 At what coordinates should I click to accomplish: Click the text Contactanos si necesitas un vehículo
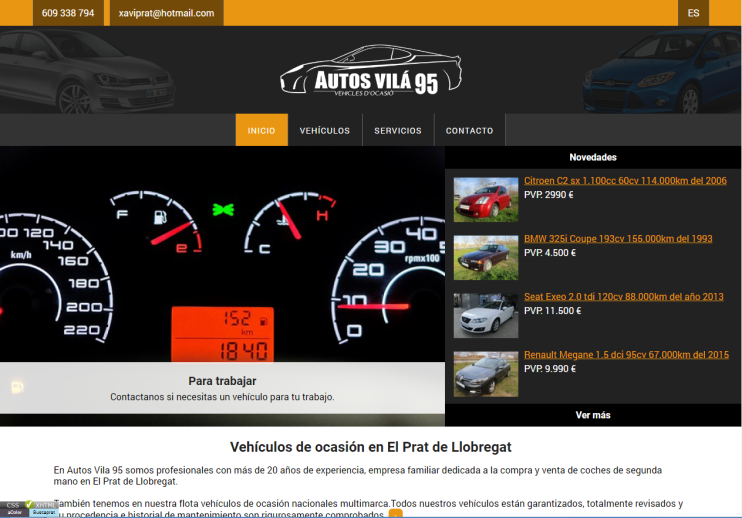coord(222,397)
